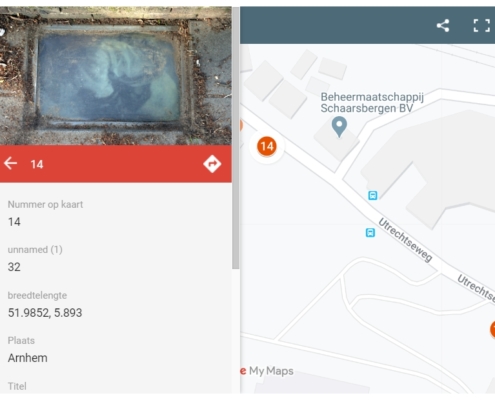
Task: Click the Beheermaatschappij Schaarsbergen BV label
Action: (x=372, y=103)
